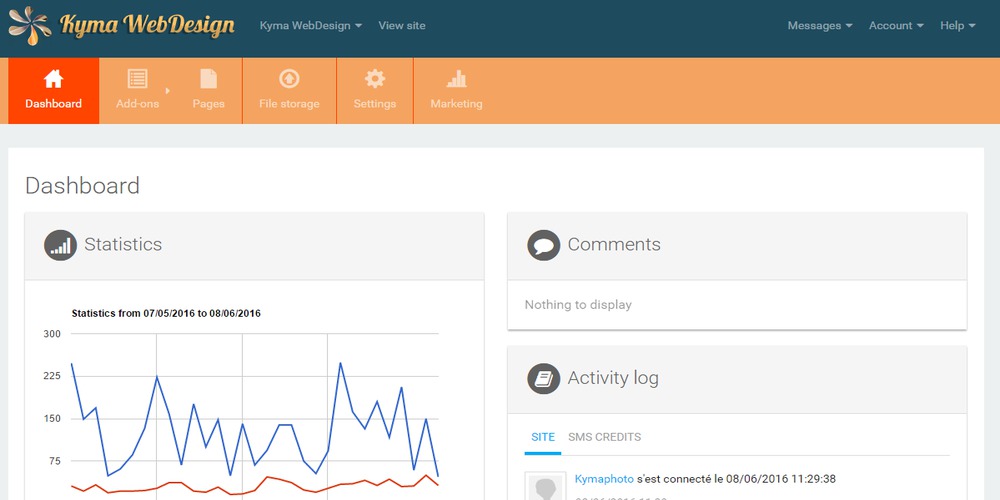
Task: Open the Help dropdown menu
Action: pos(957,26)
